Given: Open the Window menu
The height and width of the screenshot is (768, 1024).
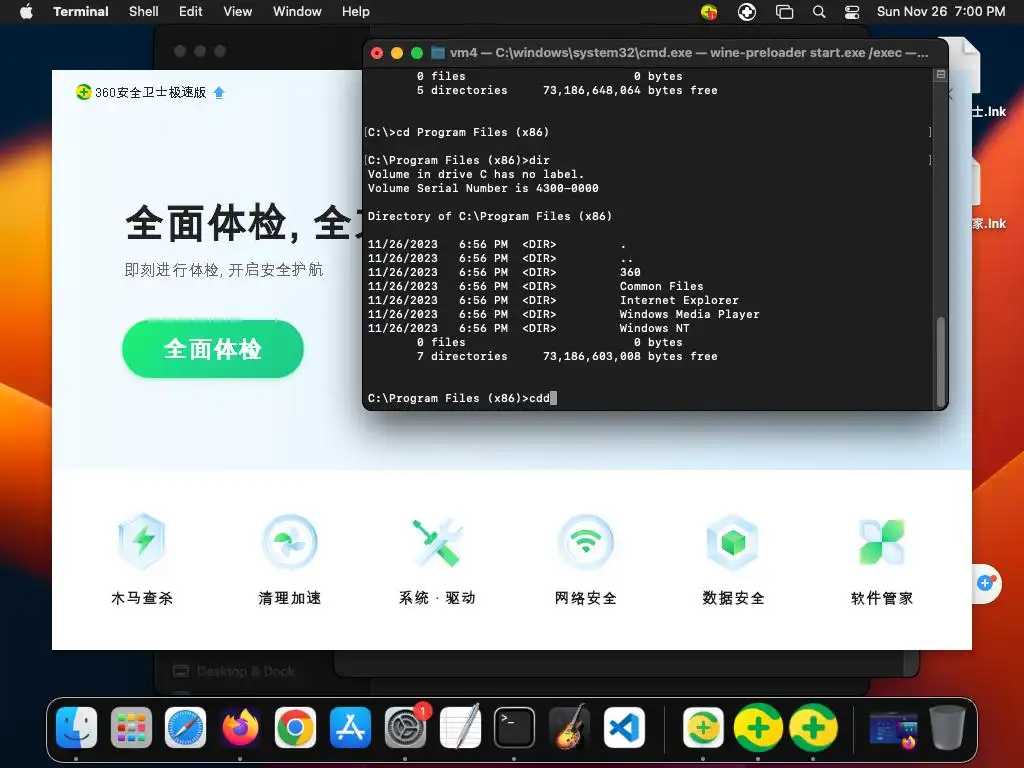Looking at the screenshot, I should [x=297, y=11].
